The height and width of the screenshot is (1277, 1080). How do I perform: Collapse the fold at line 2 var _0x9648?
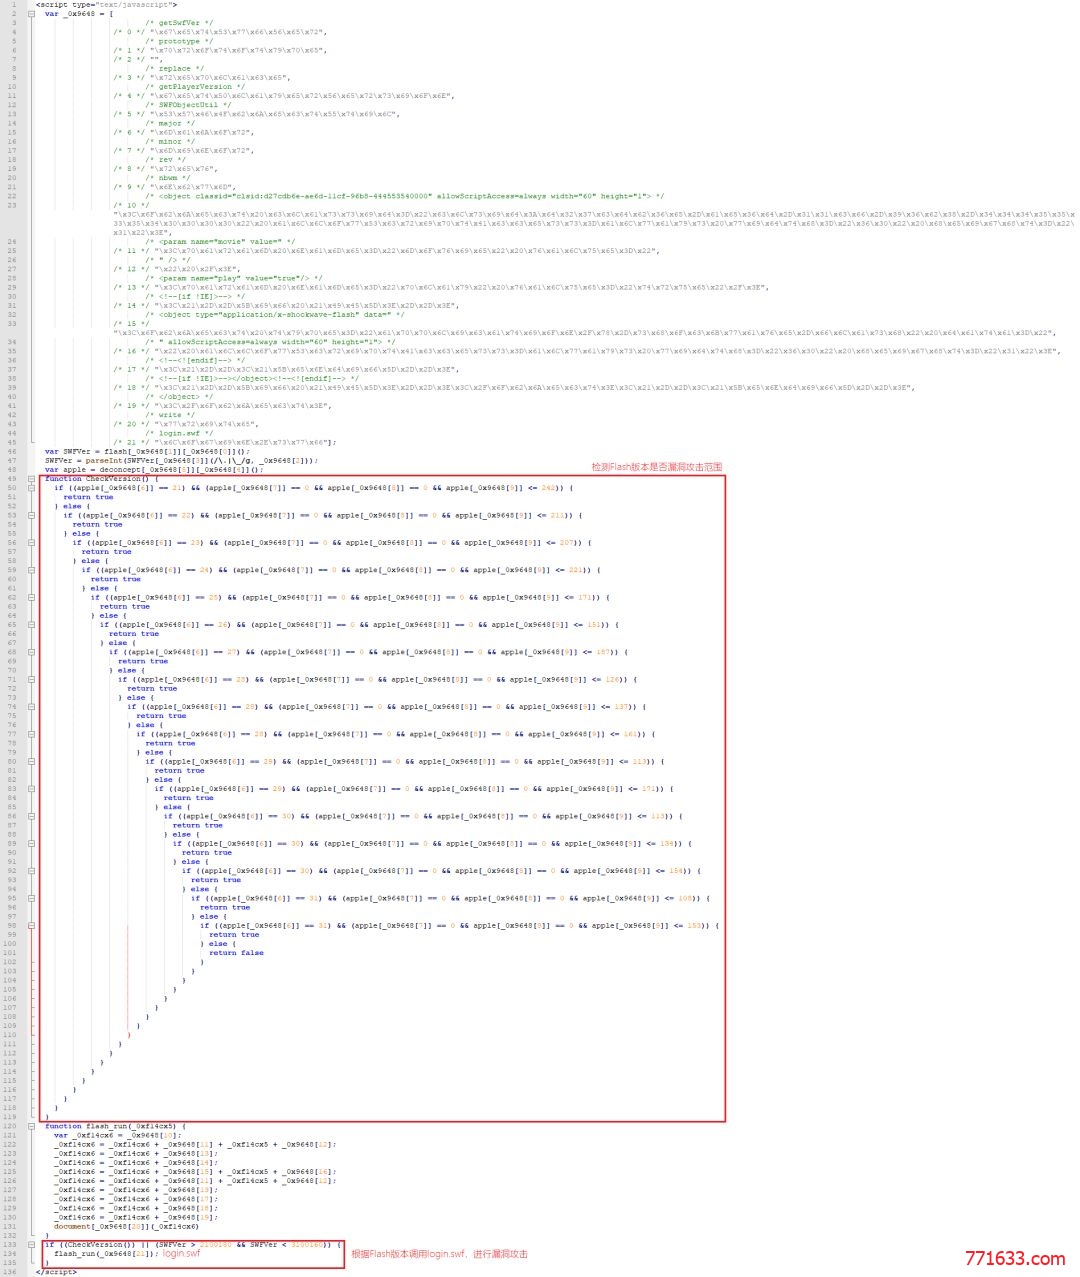tap(31, 14)
